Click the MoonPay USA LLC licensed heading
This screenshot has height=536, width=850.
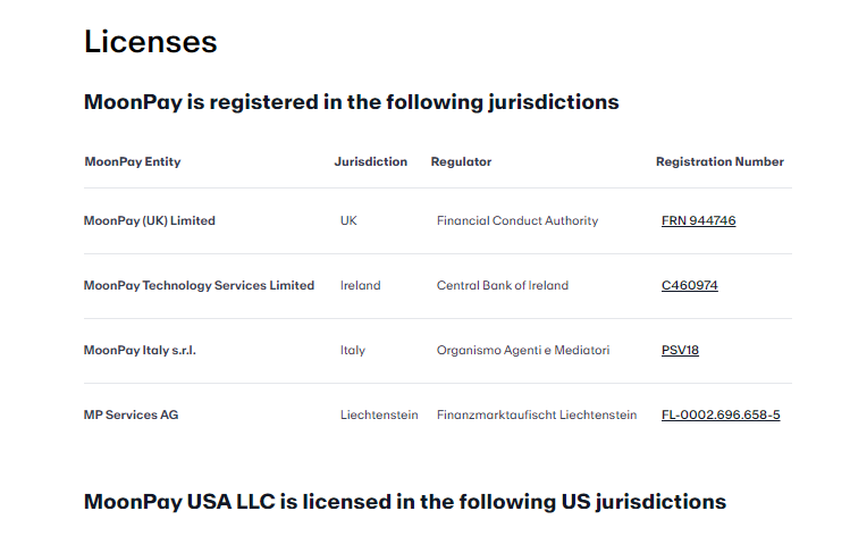click(404, 502)
